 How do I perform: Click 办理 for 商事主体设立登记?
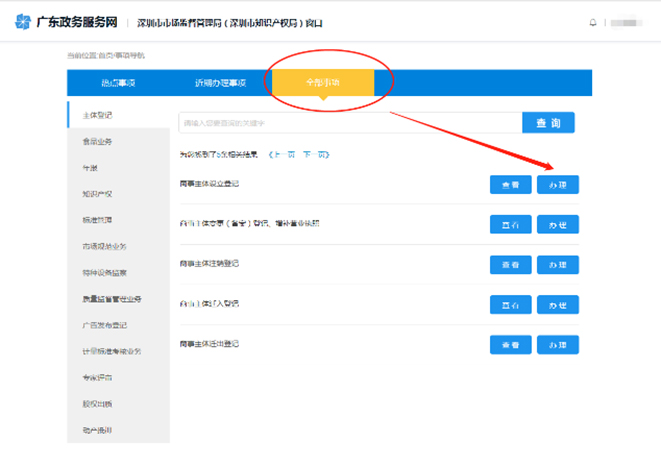[557, 184]
